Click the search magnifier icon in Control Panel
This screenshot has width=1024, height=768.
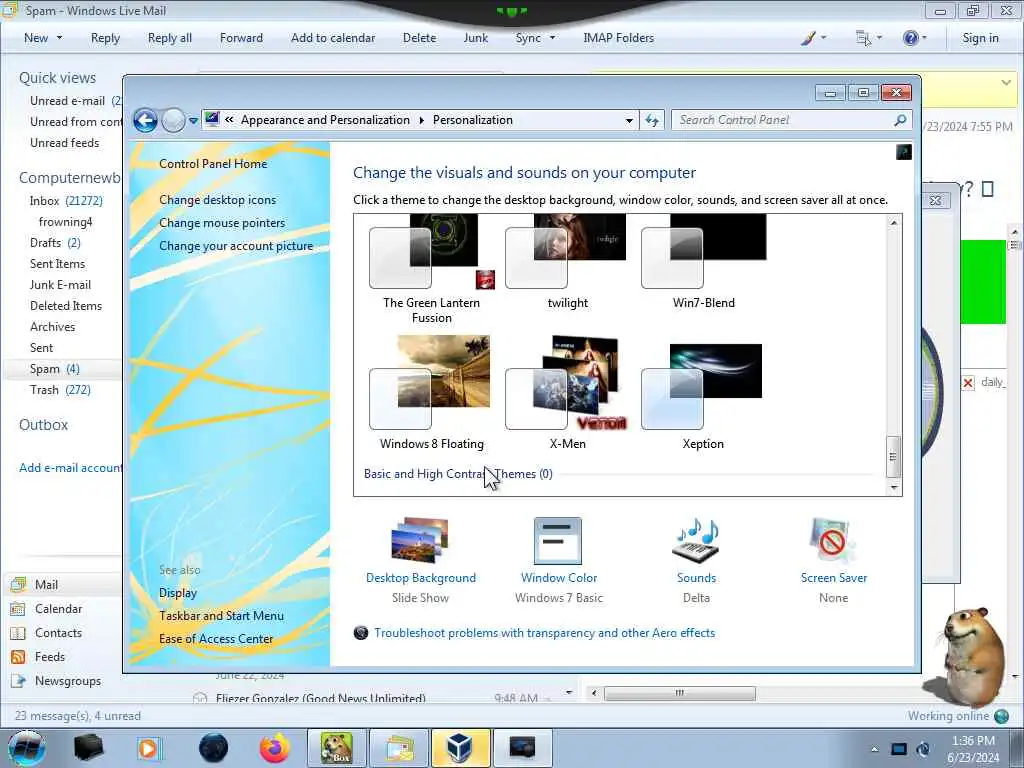click(x=901, y=120)
